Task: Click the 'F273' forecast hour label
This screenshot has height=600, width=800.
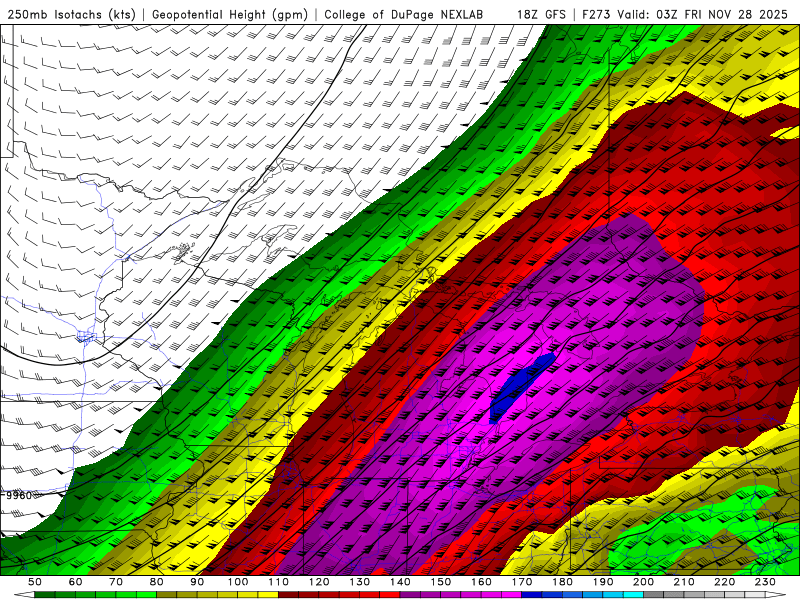Action: coord(596,15)
